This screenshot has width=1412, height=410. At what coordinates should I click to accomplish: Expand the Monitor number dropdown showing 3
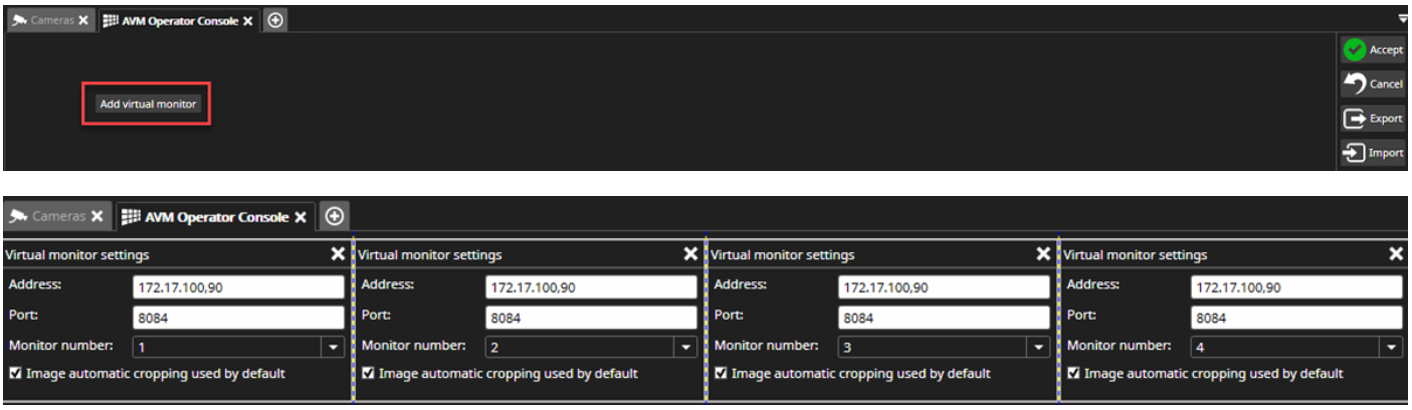[1038, 348]
